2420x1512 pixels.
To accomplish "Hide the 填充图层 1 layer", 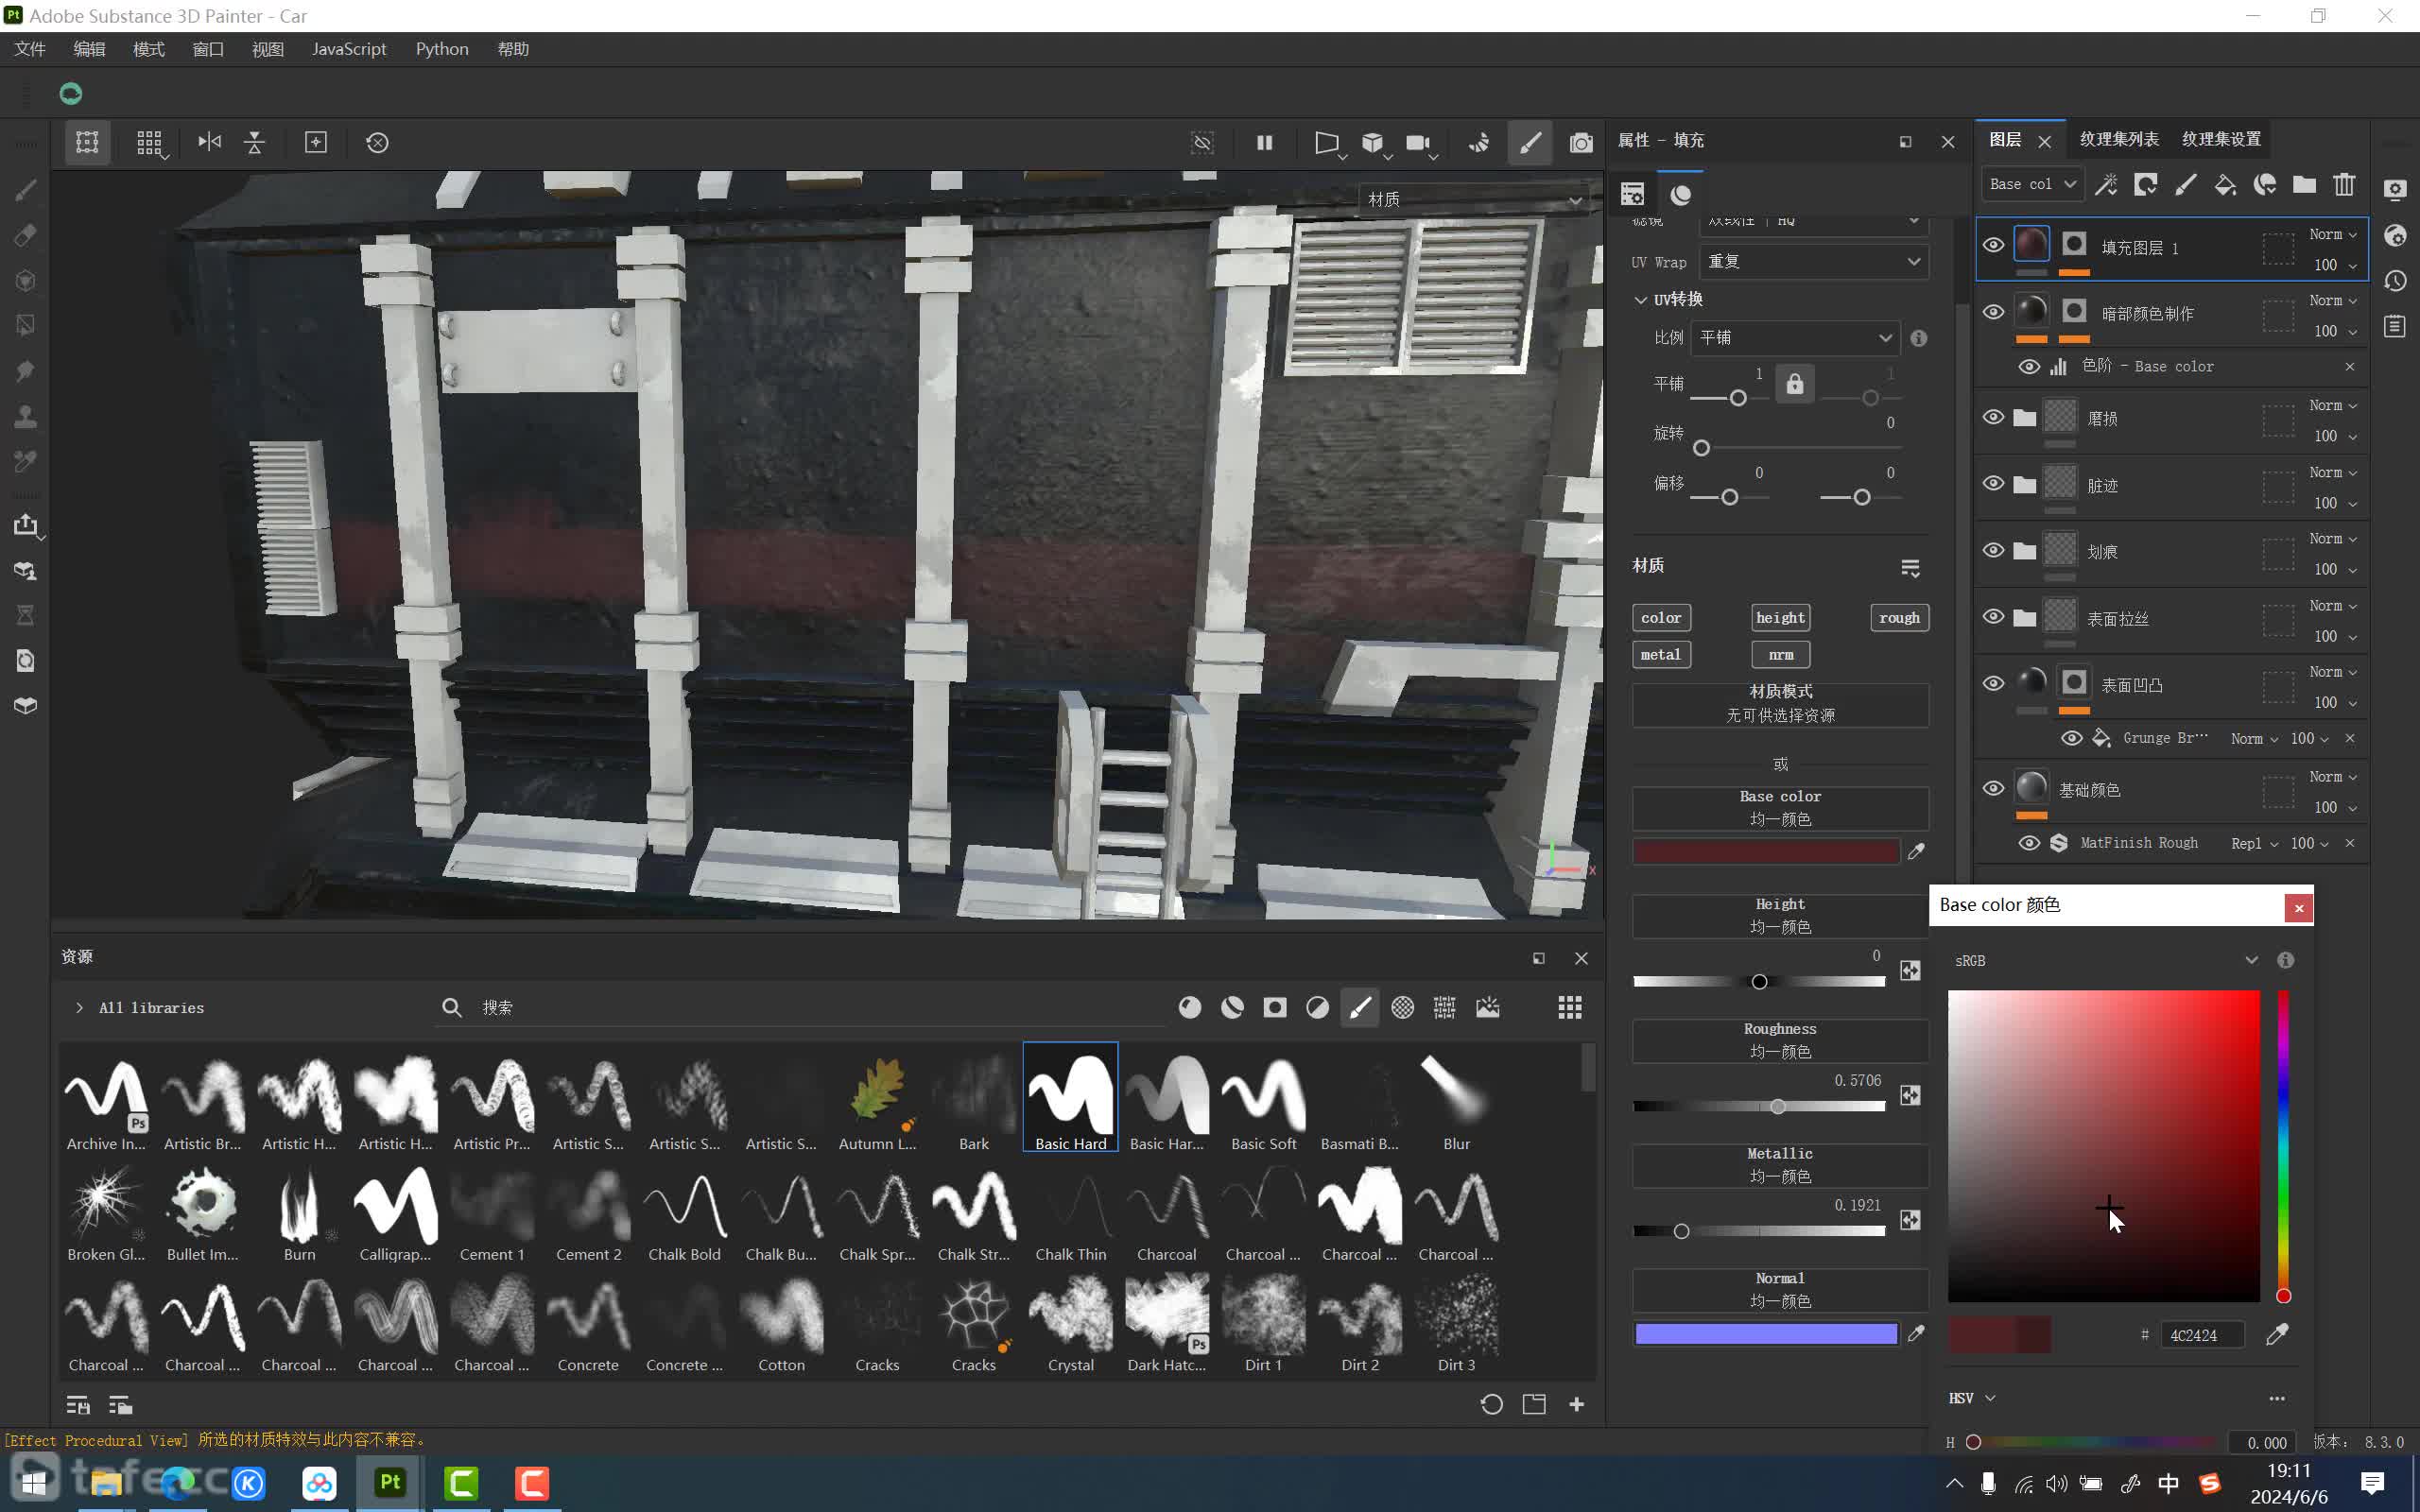I will 1993,246.
